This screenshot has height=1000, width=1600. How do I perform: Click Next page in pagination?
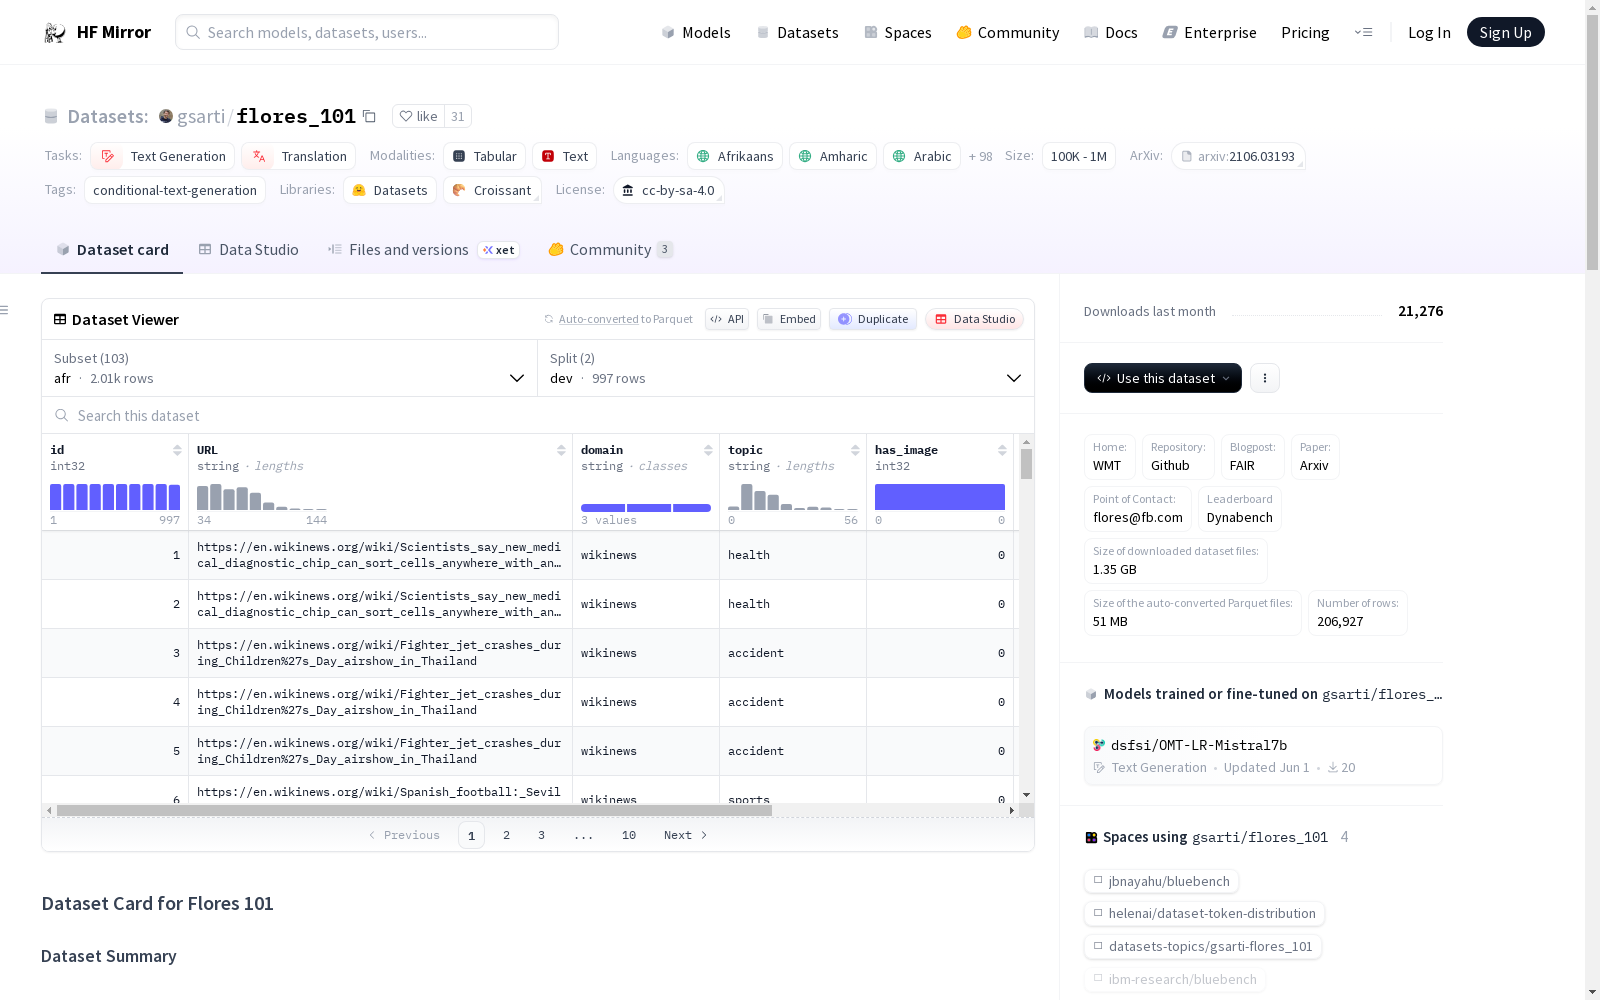pyautogui.click(x=686, y=835)
